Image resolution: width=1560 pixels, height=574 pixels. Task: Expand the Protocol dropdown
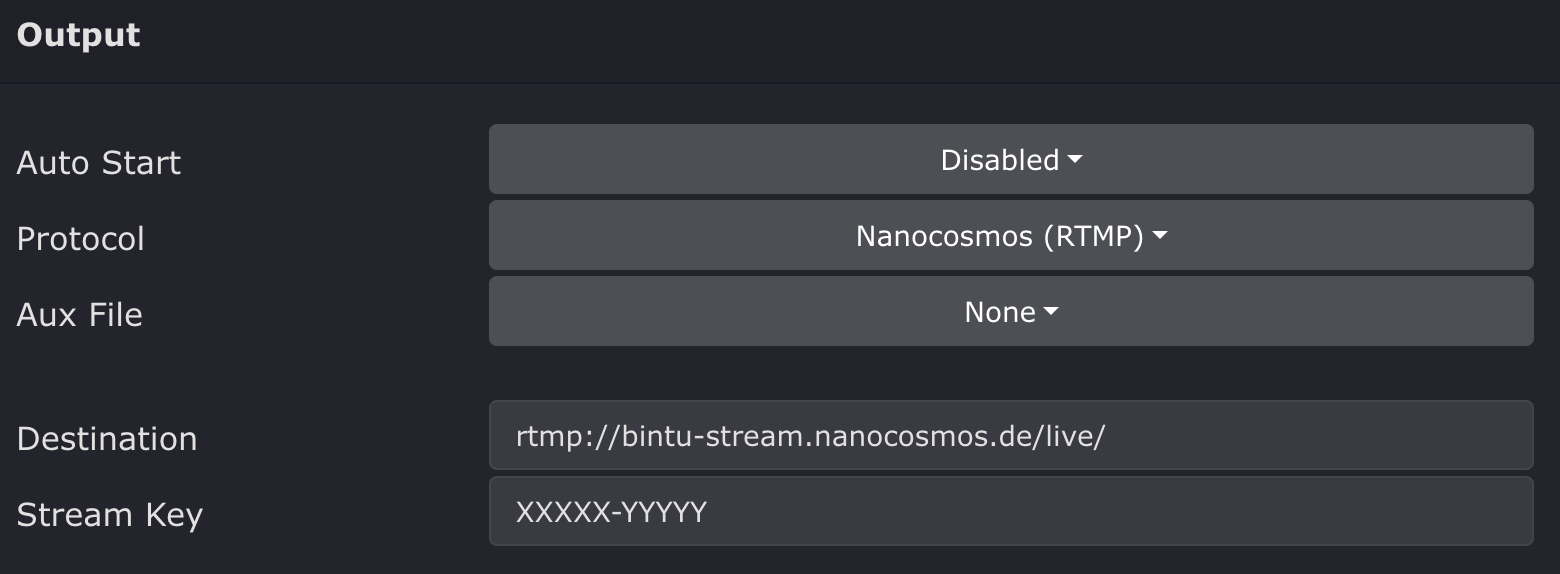click(x=1010, y=236)
